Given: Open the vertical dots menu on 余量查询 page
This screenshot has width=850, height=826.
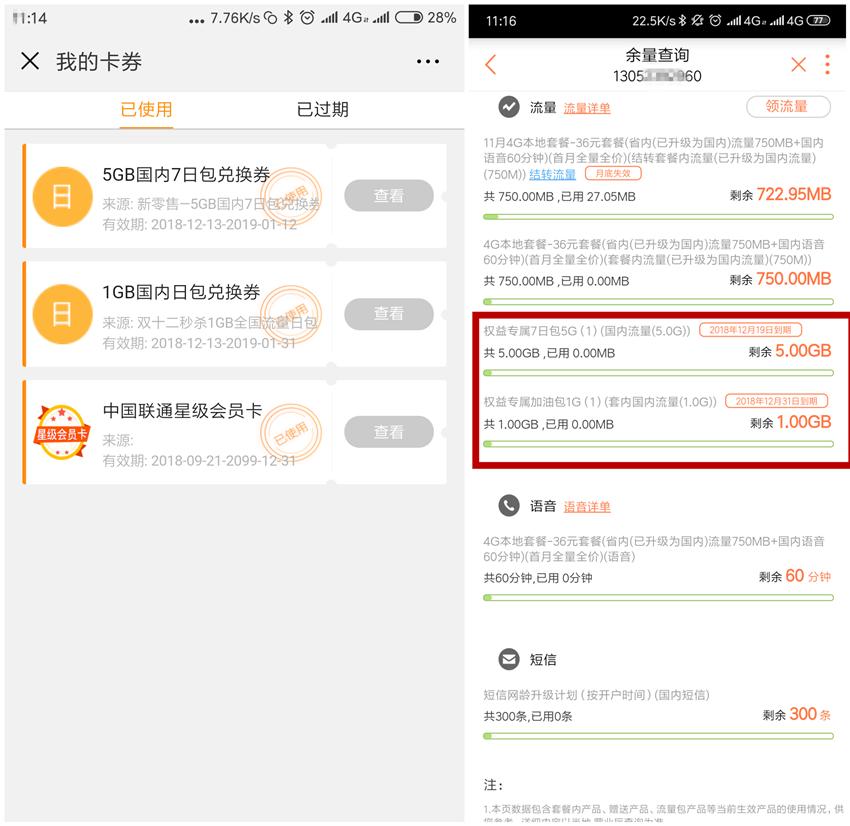Looking at the screenshot, I should point(828,64).
